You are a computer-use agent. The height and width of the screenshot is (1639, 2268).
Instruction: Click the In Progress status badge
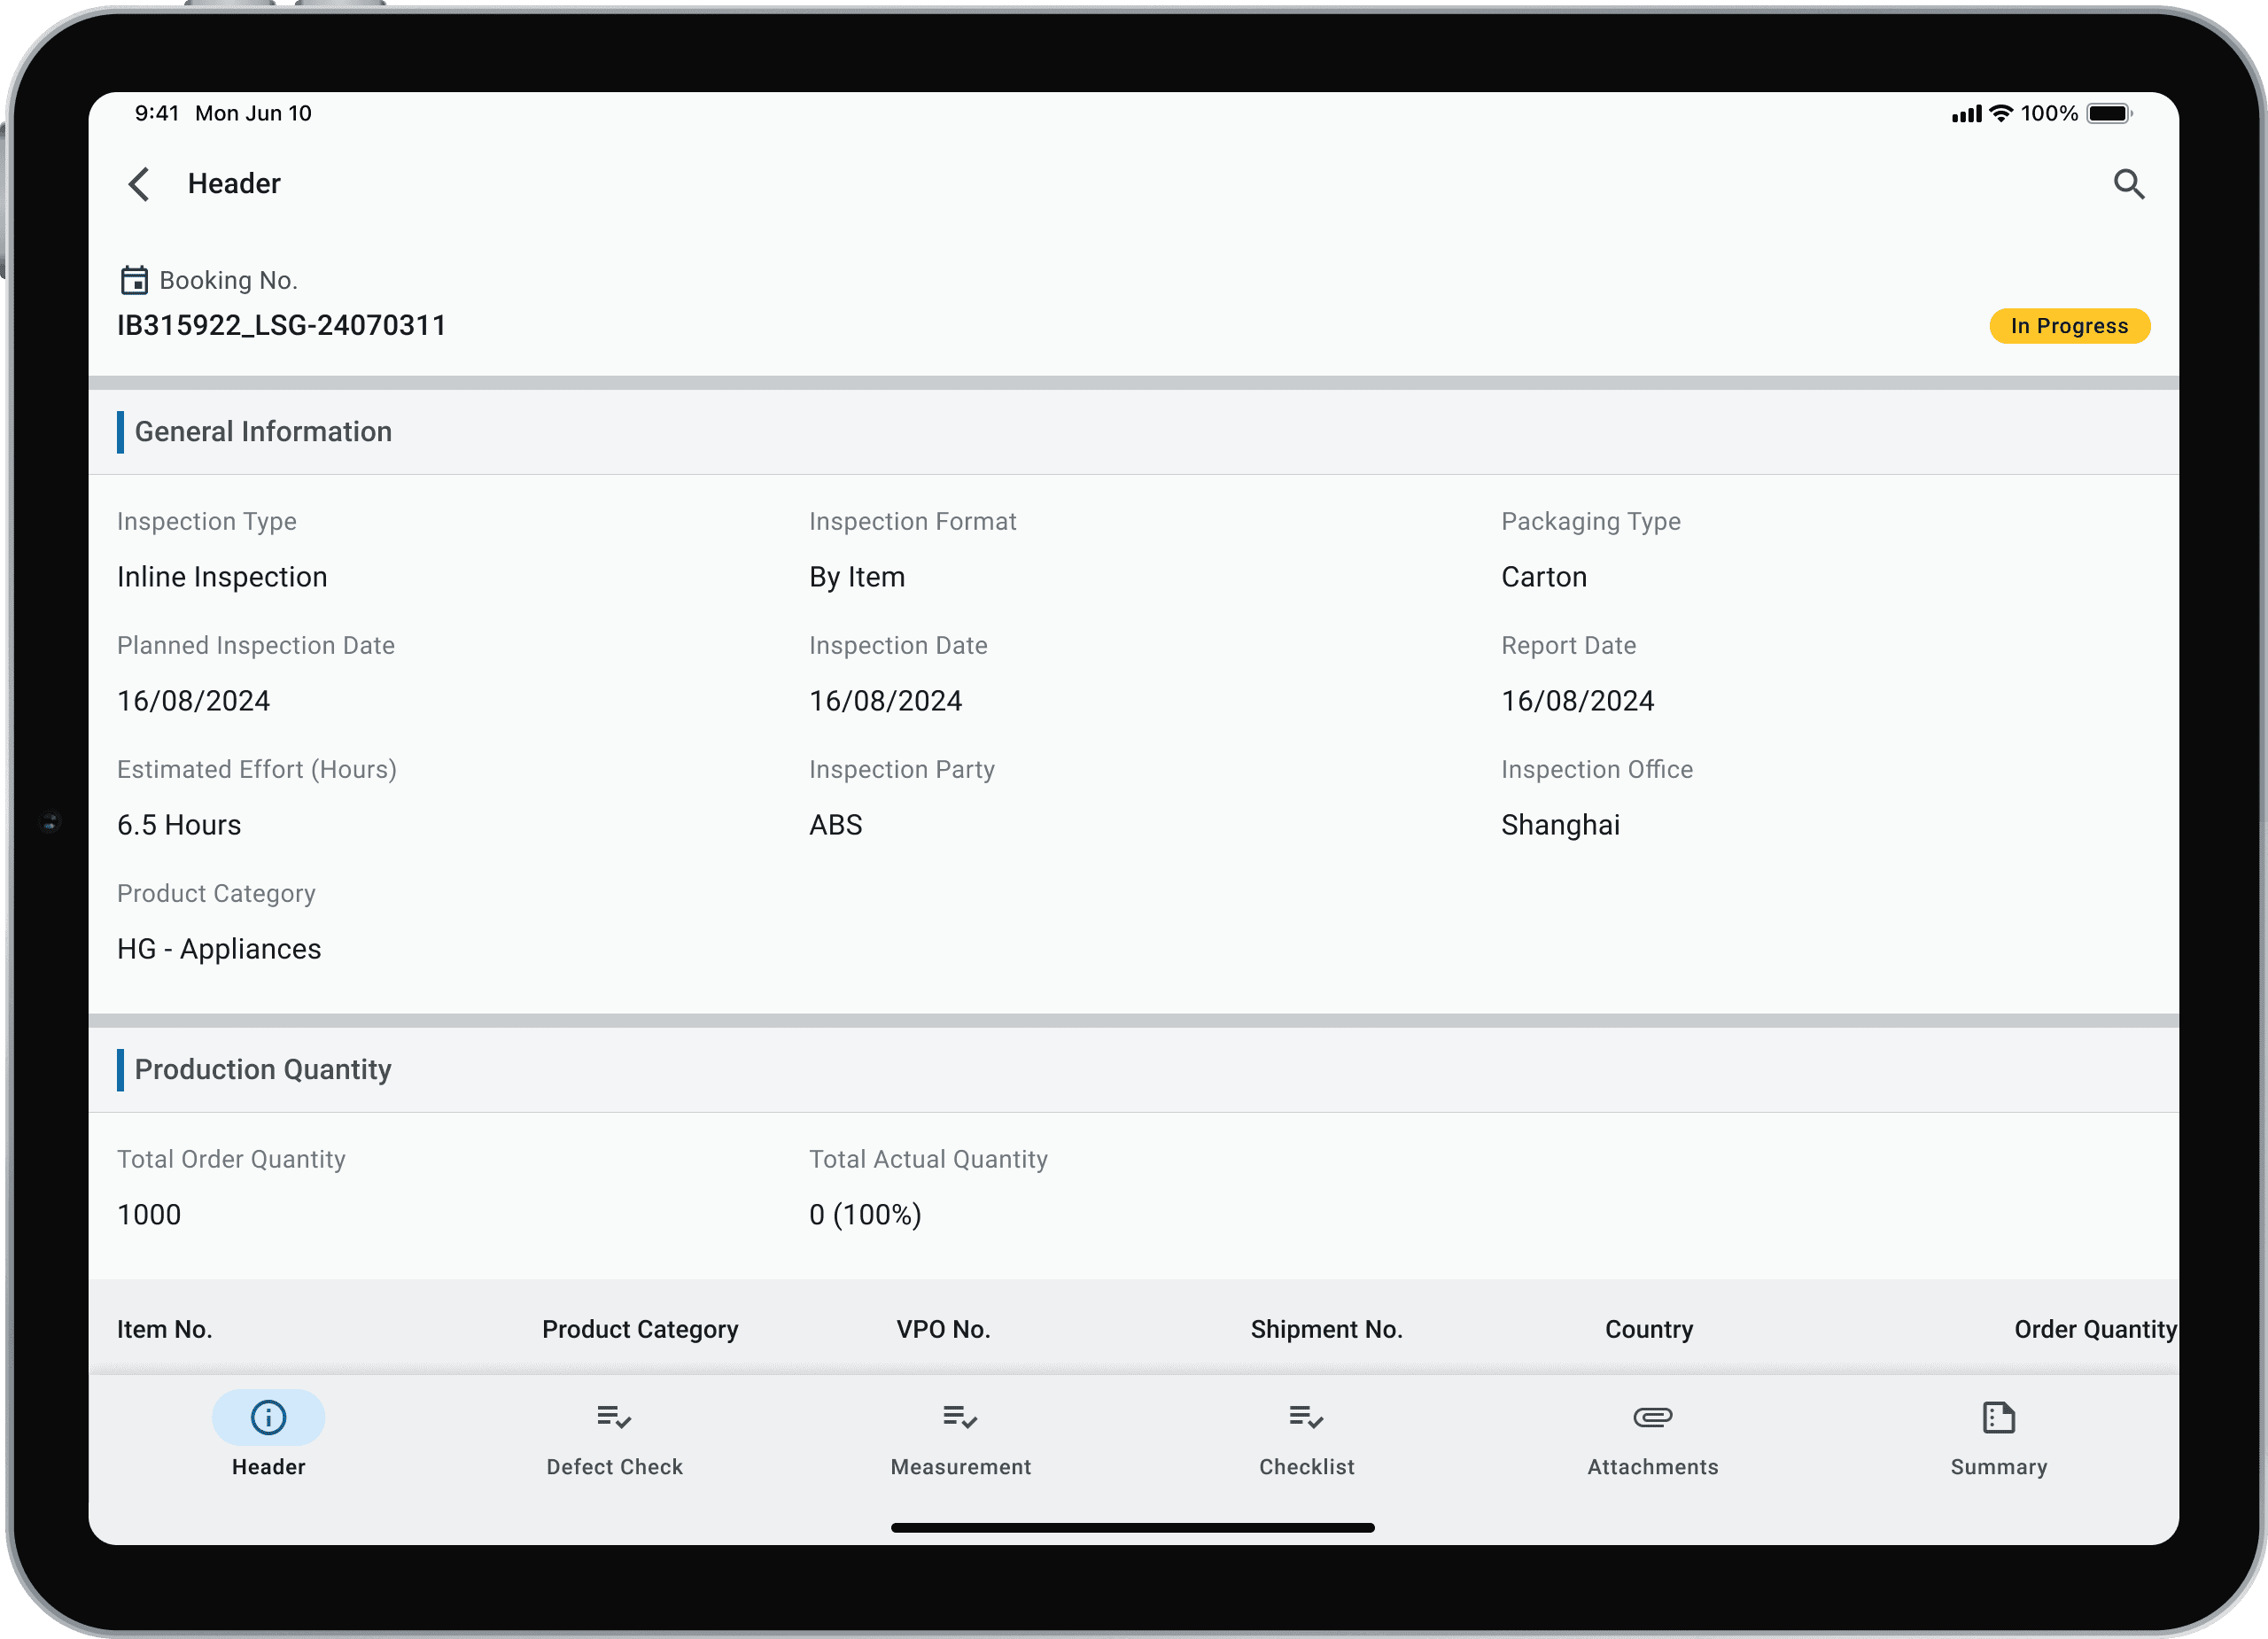click(2069, 326)
